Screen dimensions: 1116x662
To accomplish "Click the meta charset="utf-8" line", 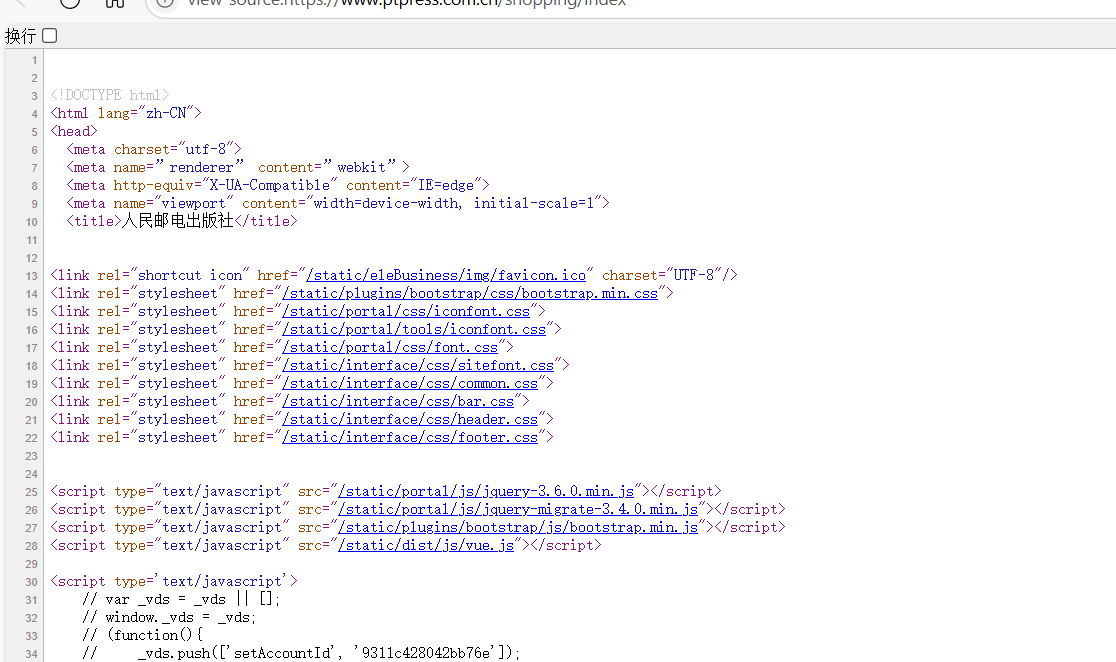I will (154, 149).
